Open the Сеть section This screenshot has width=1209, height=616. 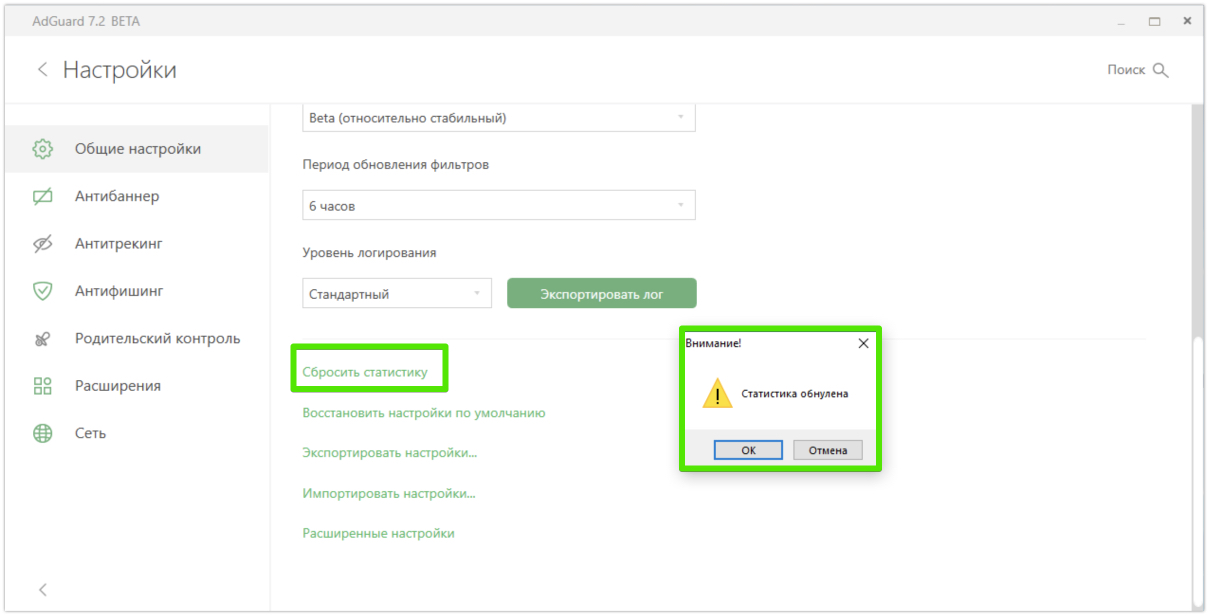click(136, 434)
